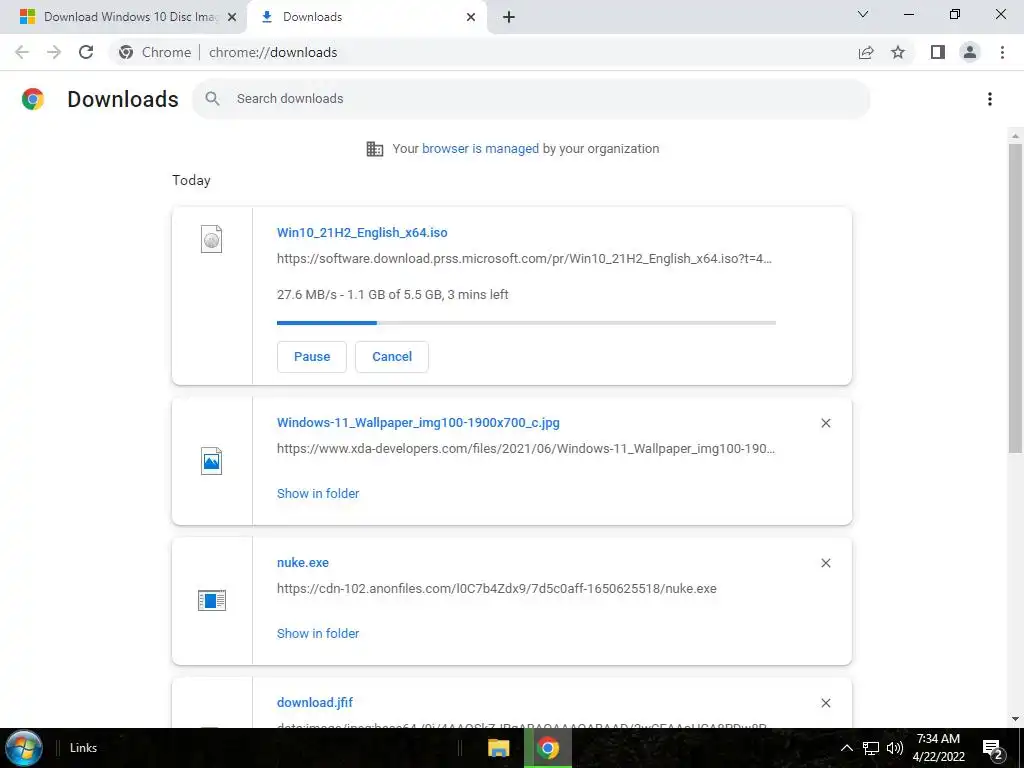The width and height of the screenshot is (1024, 768).
Task: Open the side panel icon
Action: (x=938, y=52)
